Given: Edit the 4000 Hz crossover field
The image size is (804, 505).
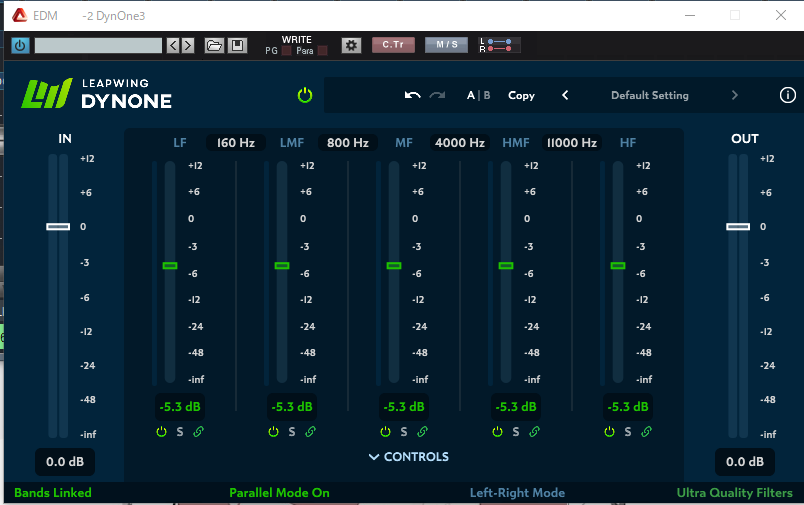Looking at the screenshot, I should pyautogui.click(x=460, y=143).
